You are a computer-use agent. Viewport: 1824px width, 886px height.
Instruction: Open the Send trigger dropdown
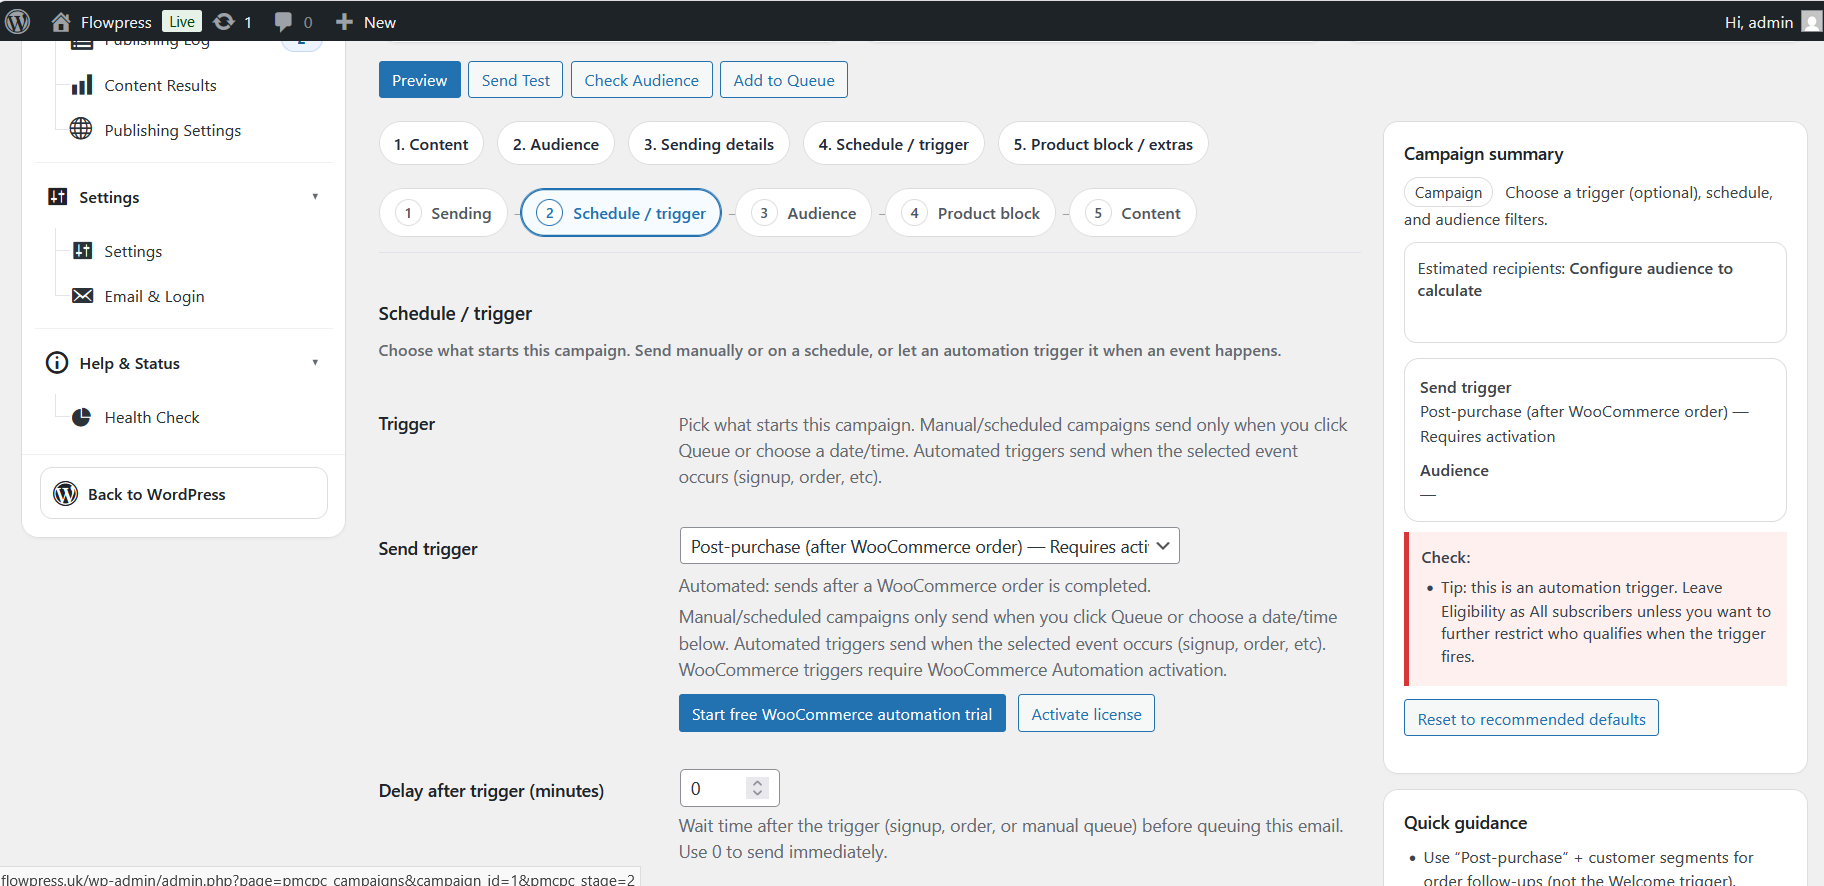tap(929, 546)
